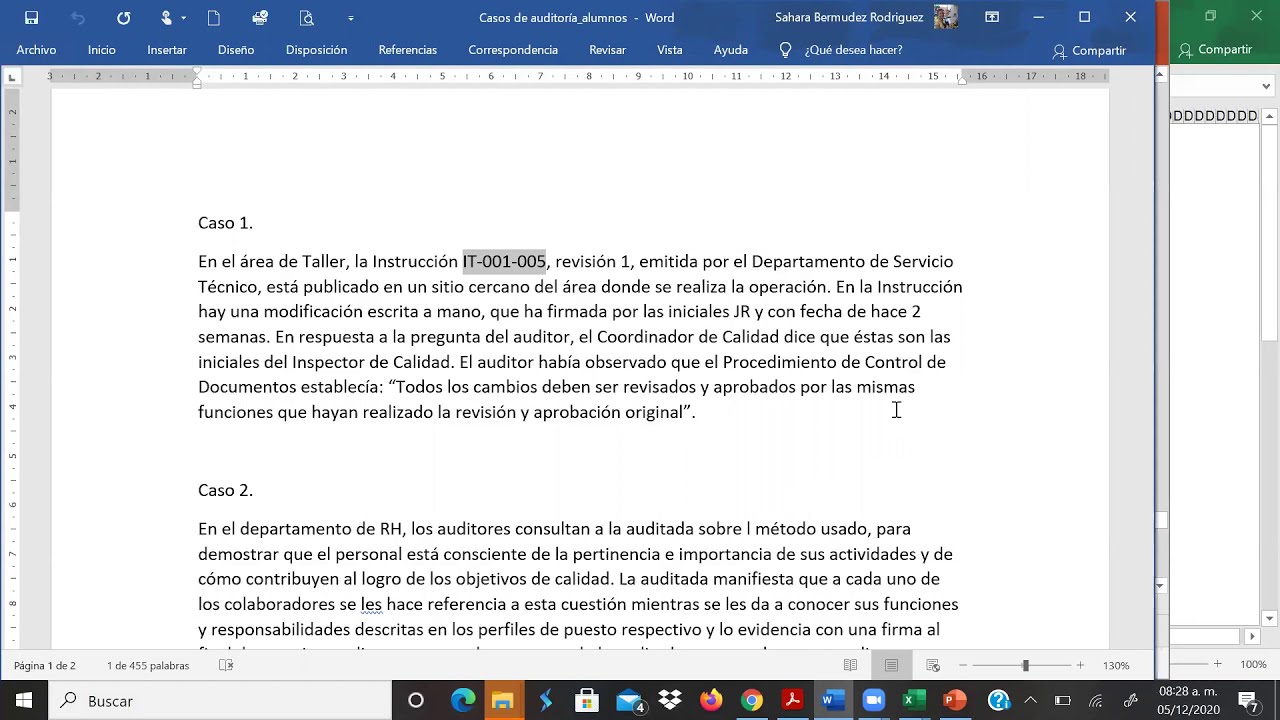Click the ¿Qué desea hacer? search box
Image resolution: width=1280 pixels, height=720 pixels.
tap(853, 50)
